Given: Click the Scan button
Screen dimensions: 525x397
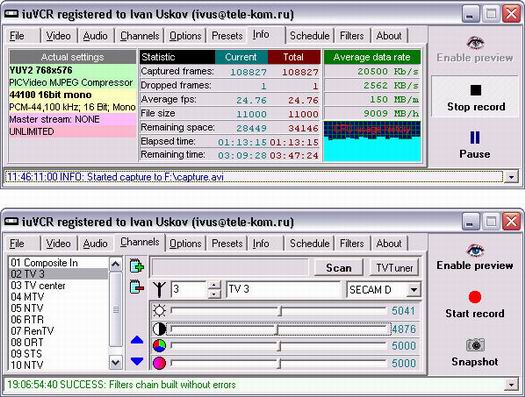Looking at the screenshot, I should [x=339, y=268].
